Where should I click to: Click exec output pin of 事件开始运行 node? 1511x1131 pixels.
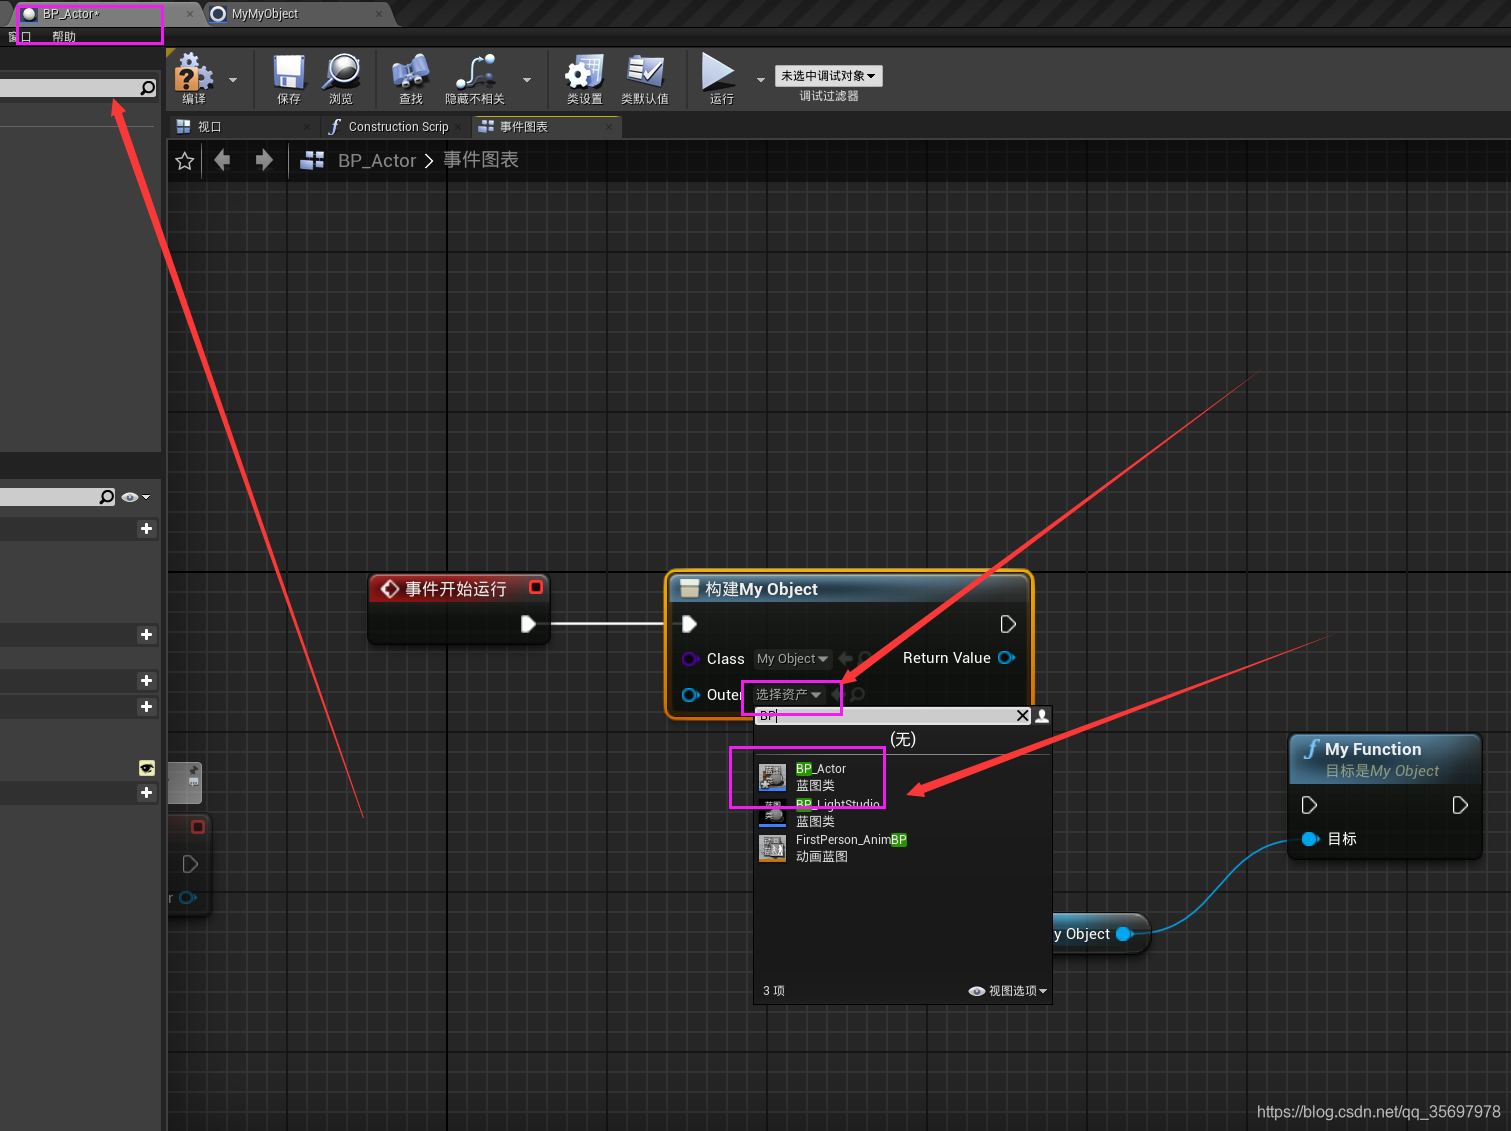tap(528, 624)
